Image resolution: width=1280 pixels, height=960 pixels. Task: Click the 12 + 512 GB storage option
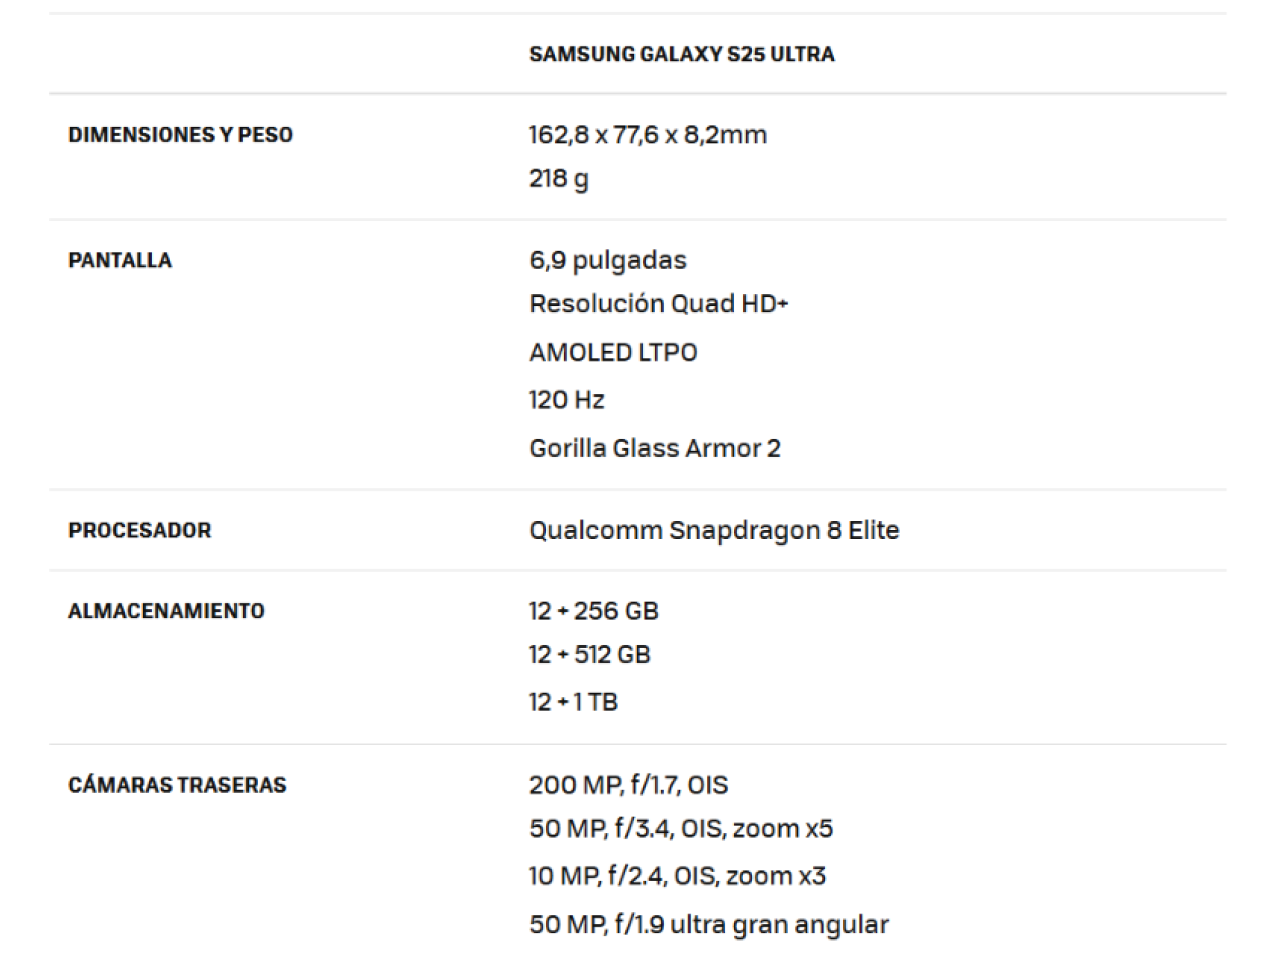point(590,655)
